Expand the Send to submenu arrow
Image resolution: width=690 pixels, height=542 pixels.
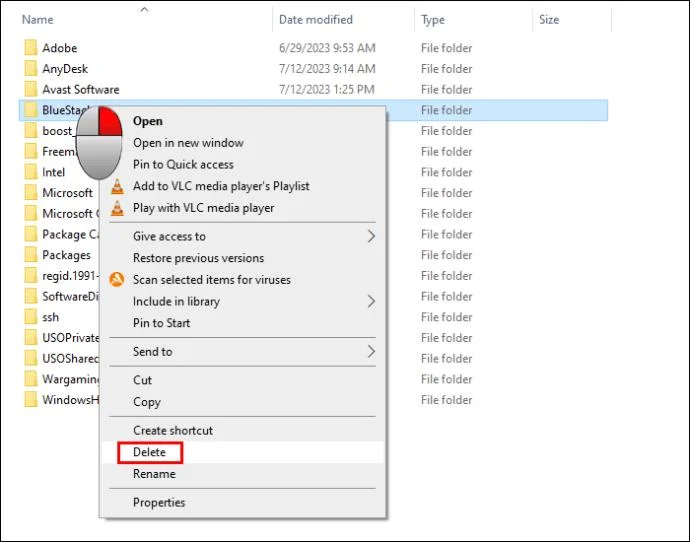coord(371,352)
